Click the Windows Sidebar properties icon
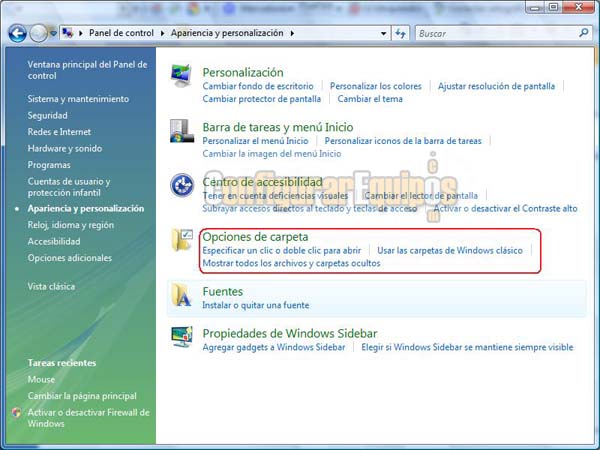Screen dimensions: 600x450 [182, 337]
